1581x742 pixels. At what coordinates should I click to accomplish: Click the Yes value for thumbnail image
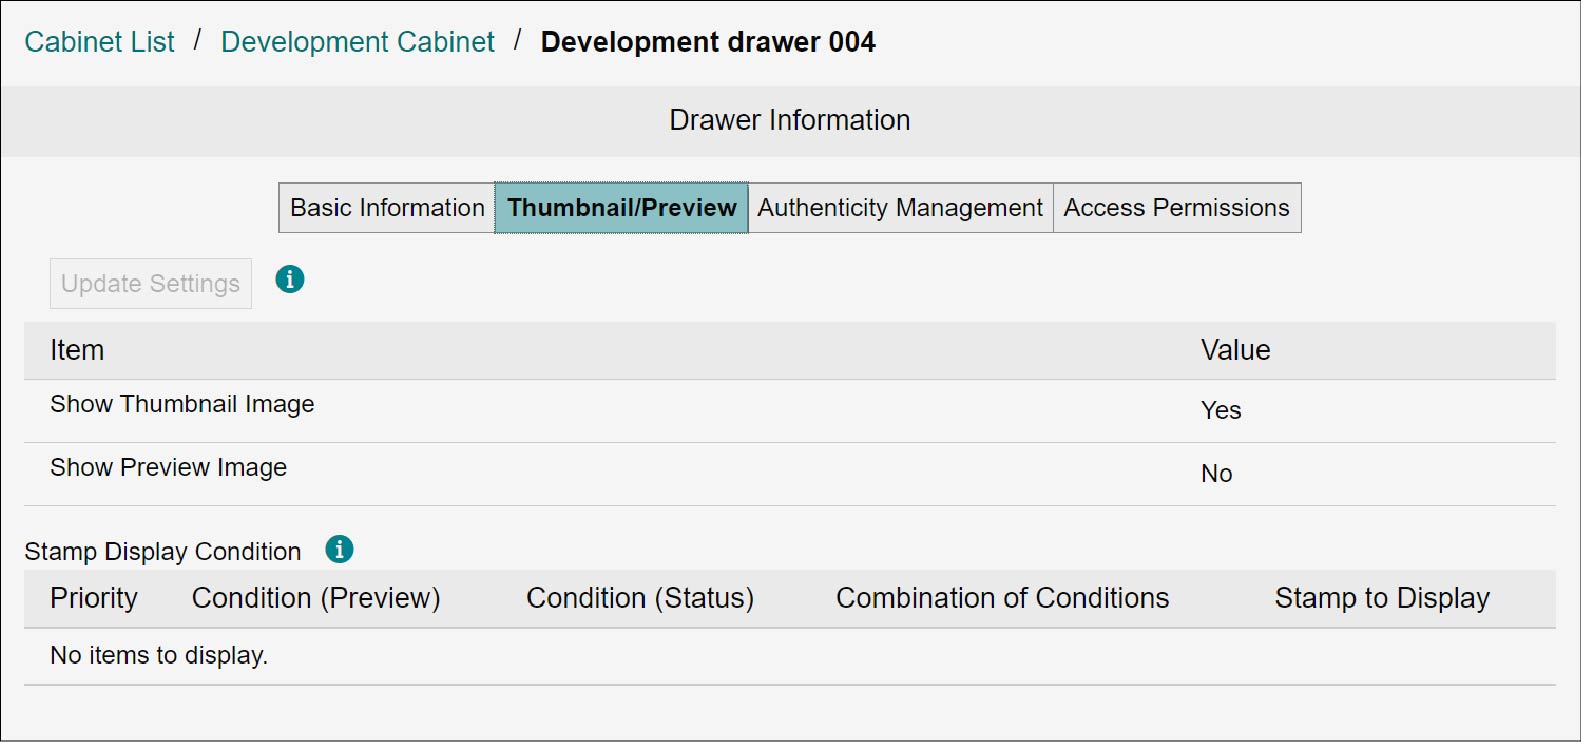pyautogui.click(x=1221, y=410)
